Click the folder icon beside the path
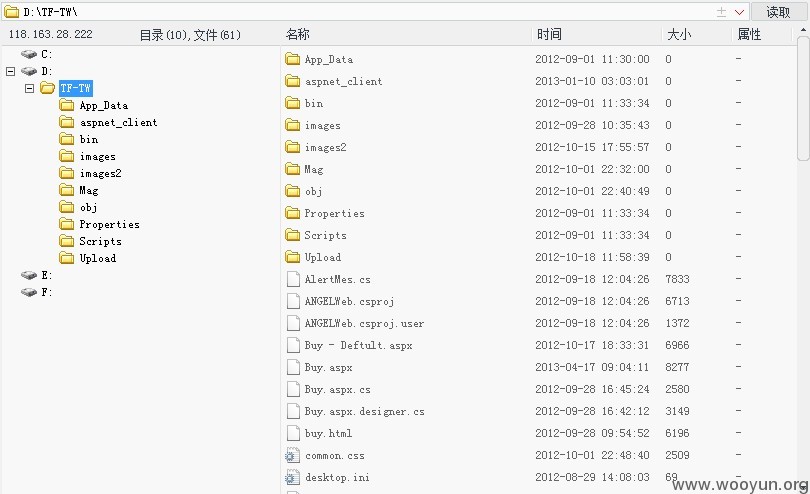The image size is (810, 494). click(x=11, y=12)
